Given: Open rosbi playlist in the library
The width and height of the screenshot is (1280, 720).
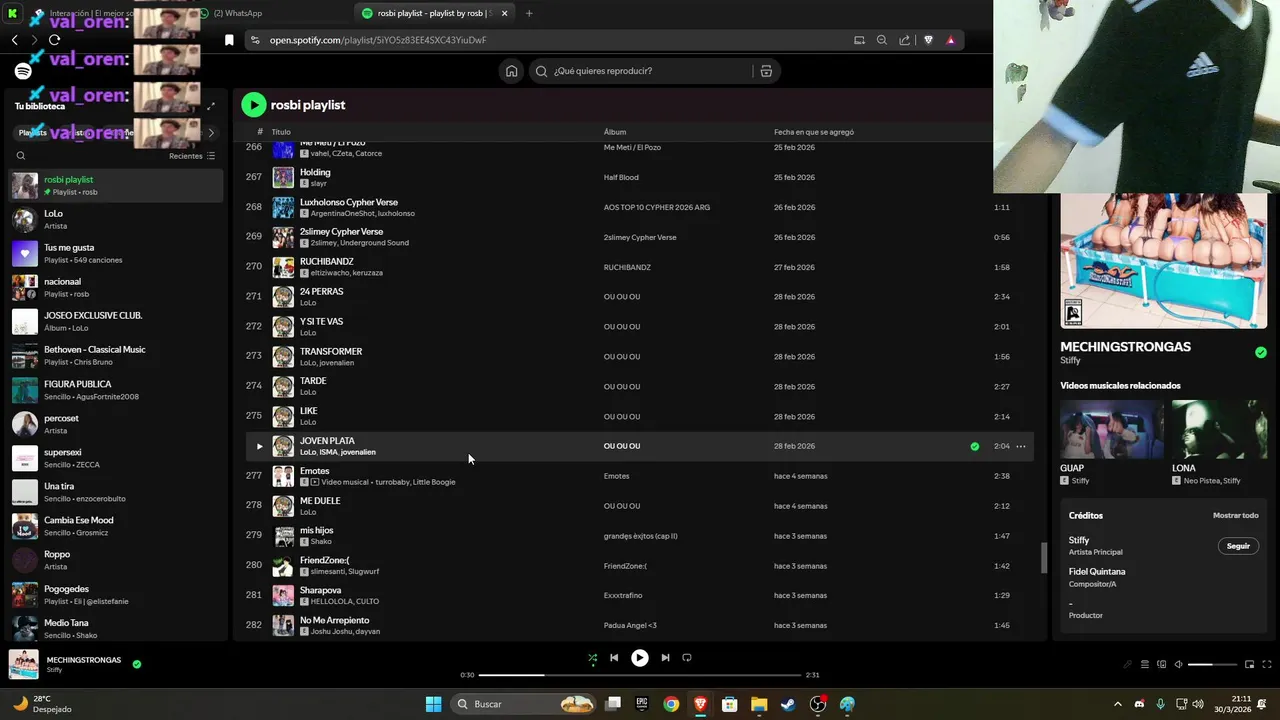Looking at the screenshot, I should point(116,185).
